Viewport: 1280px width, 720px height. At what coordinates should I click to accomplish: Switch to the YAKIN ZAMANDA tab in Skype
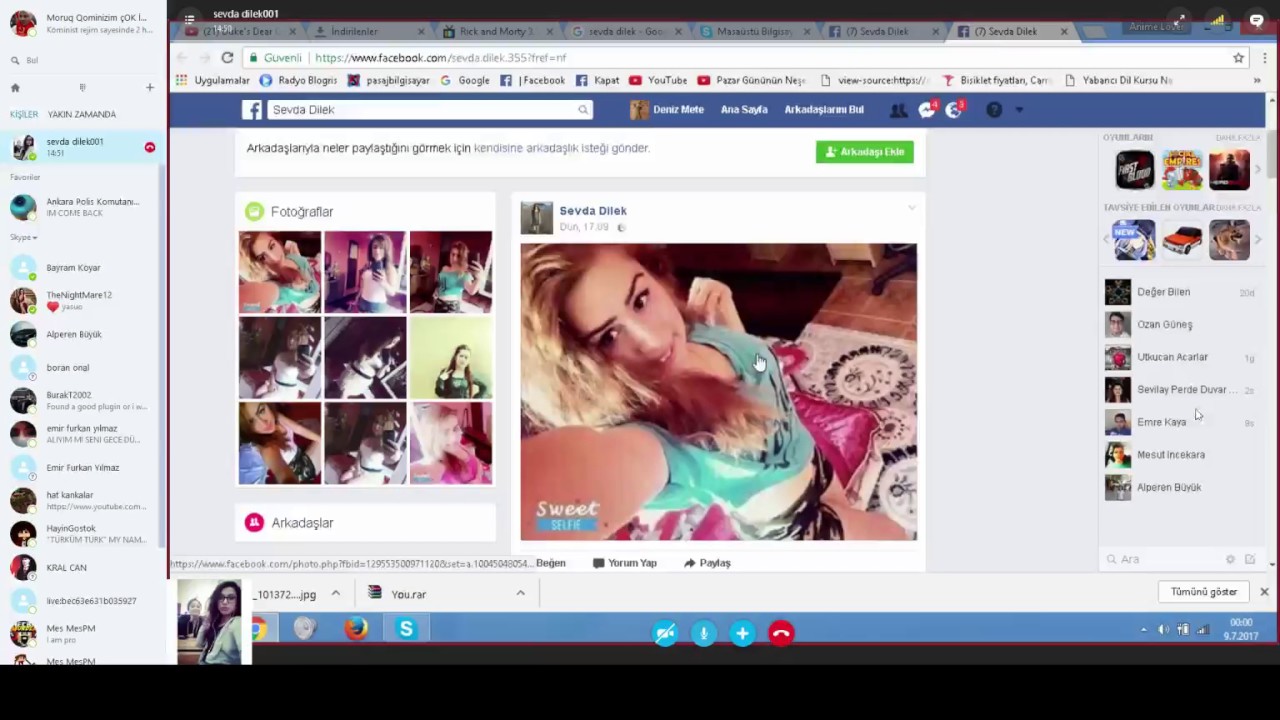click(82, 114)
